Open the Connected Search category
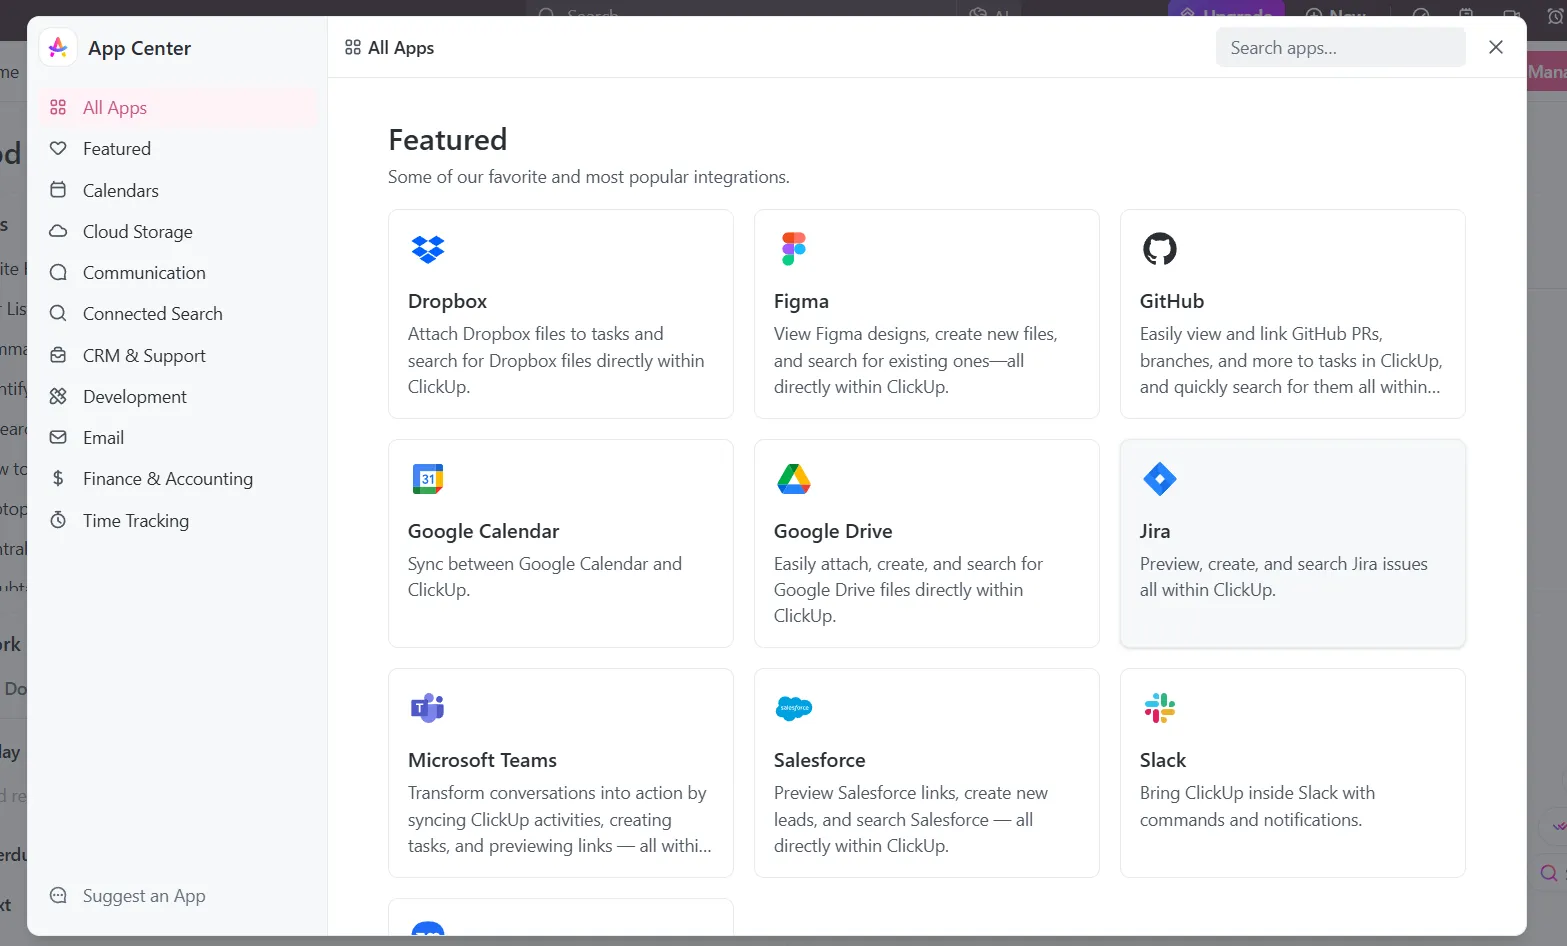1567x946 pixels. (x=178, y=313)
